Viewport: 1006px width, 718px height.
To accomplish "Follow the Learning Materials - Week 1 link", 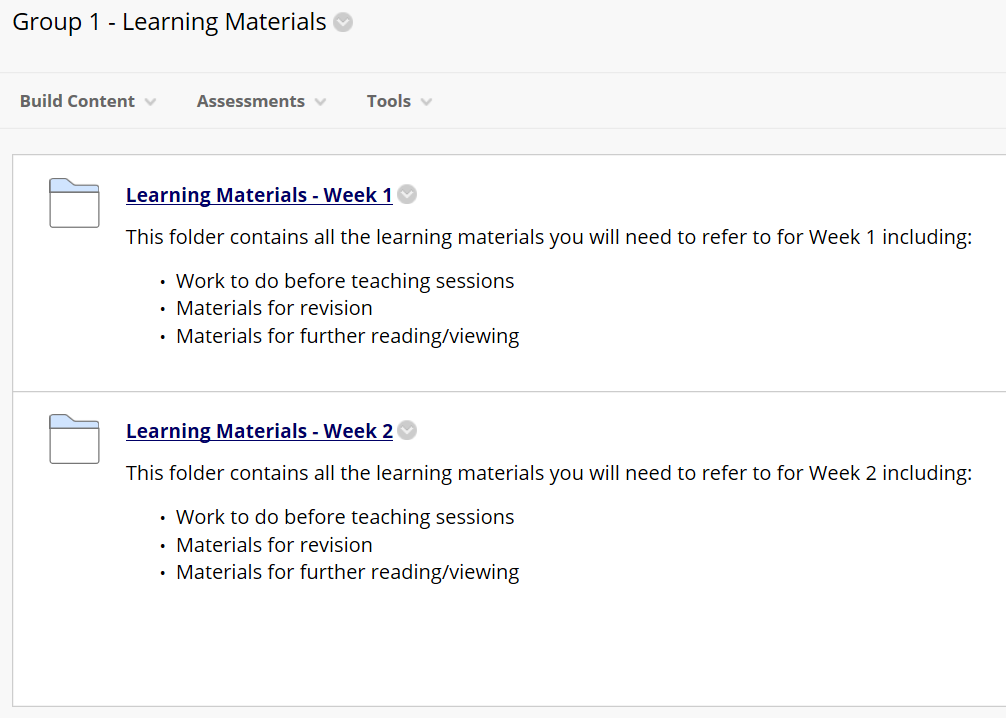I will (259, 194).
